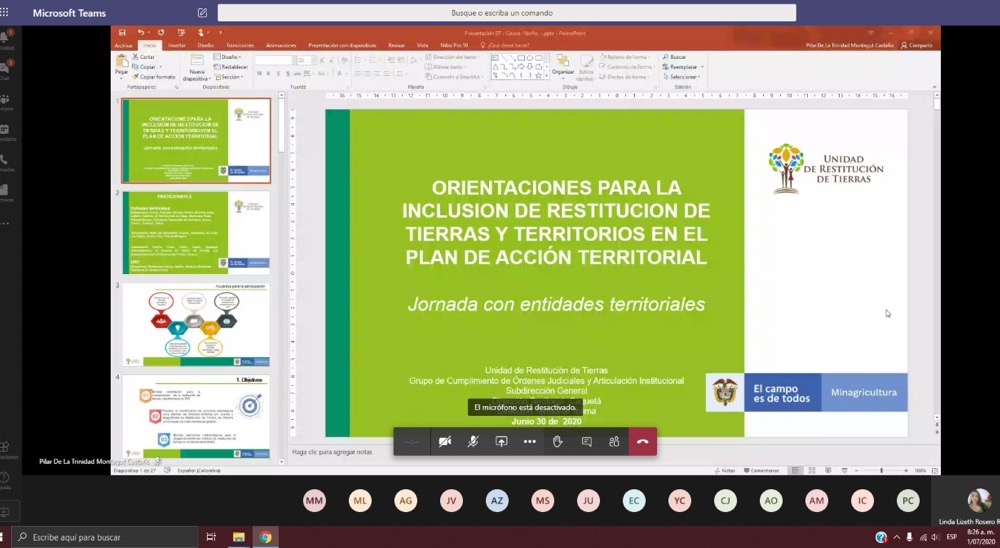
Task: Click Restablecer slide button
Action: click(231, 66)
